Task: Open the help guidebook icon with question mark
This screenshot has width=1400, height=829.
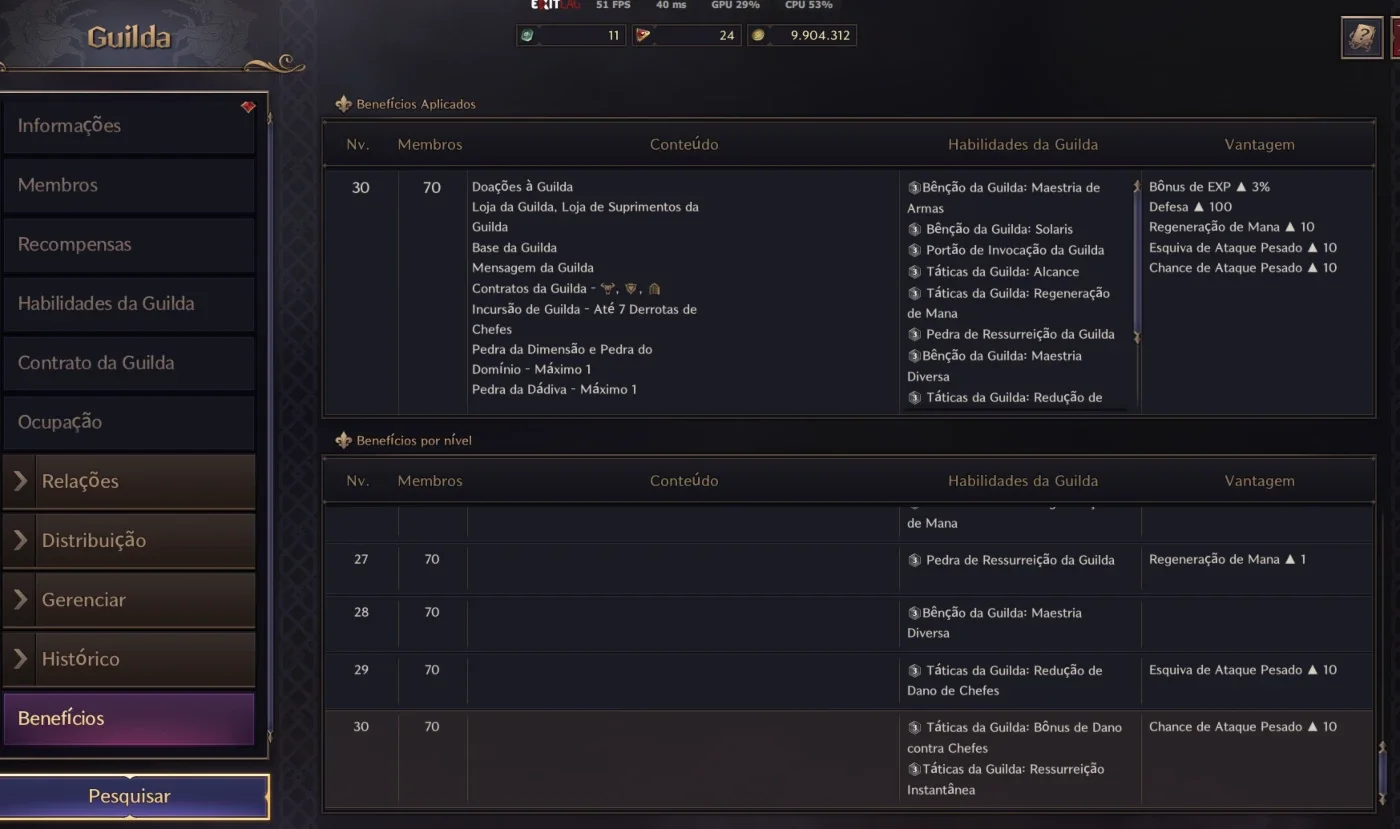Action: click(x=1361, y=37)
